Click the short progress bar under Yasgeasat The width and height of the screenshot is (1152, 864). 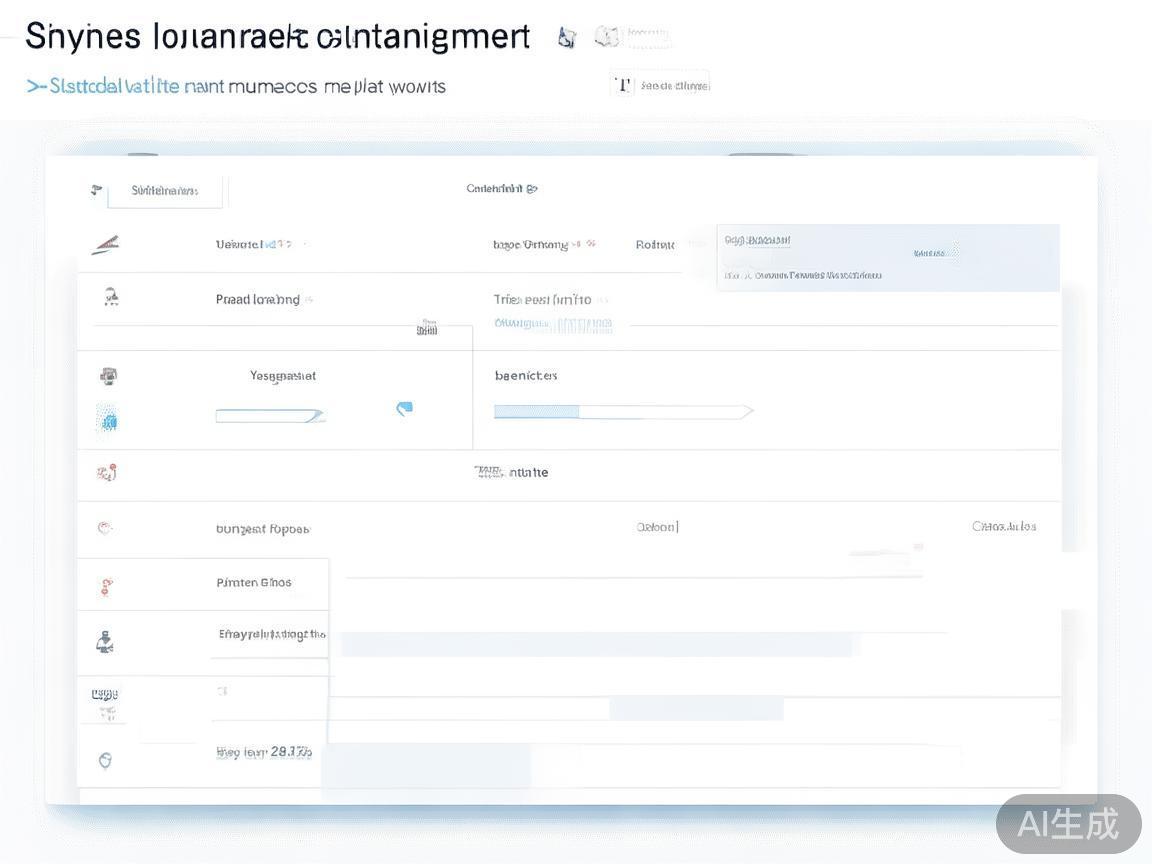pos(270,415)
